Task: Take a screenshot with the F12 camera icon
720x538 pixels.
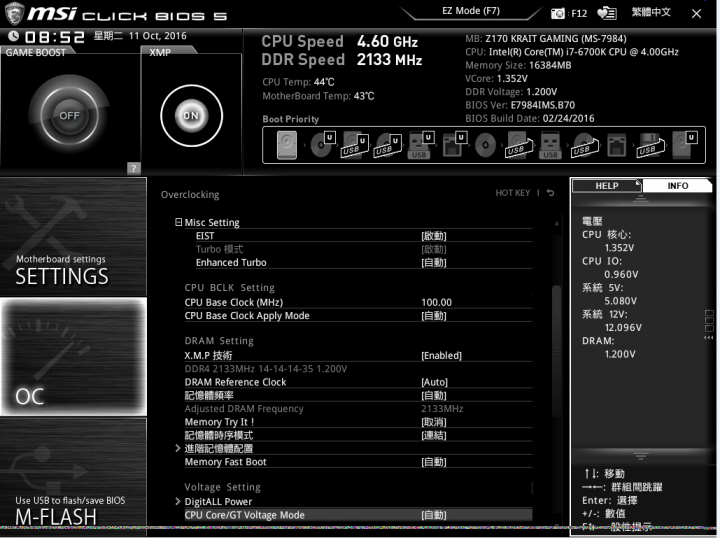Action: (557, 13)
